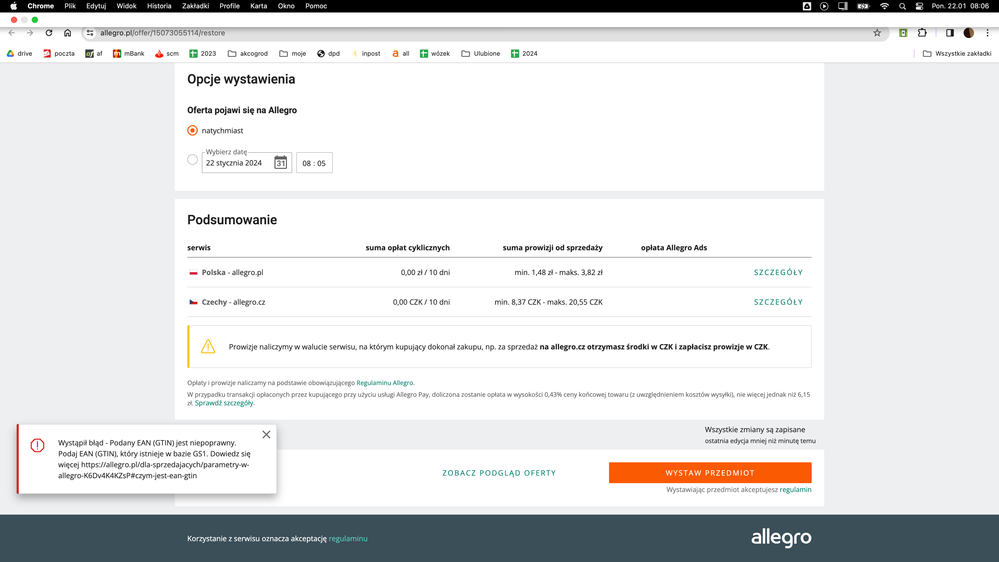
Task: Open the Historia menu
Action: point(159,6)
